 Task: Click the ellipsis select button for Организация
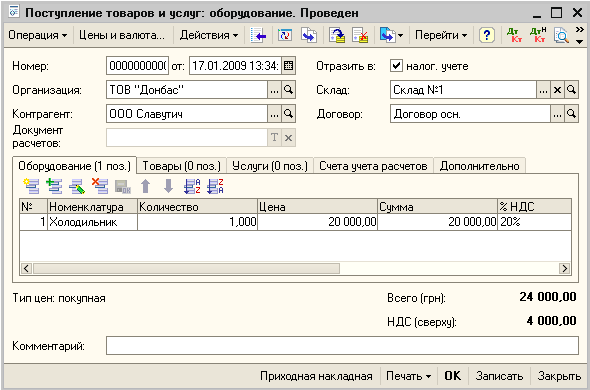[x=274, y=90]
